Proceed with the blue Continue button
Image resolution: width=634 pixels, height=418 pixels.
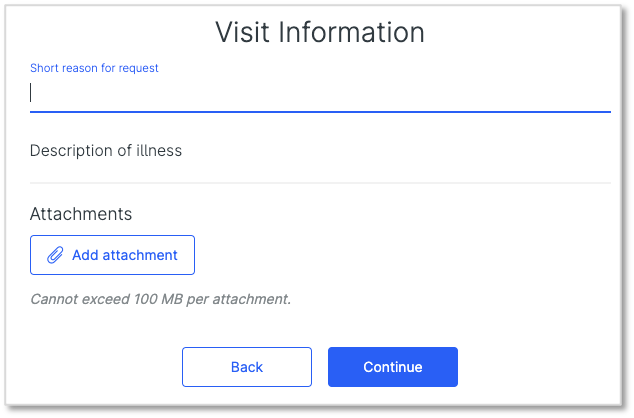point(393,367)
